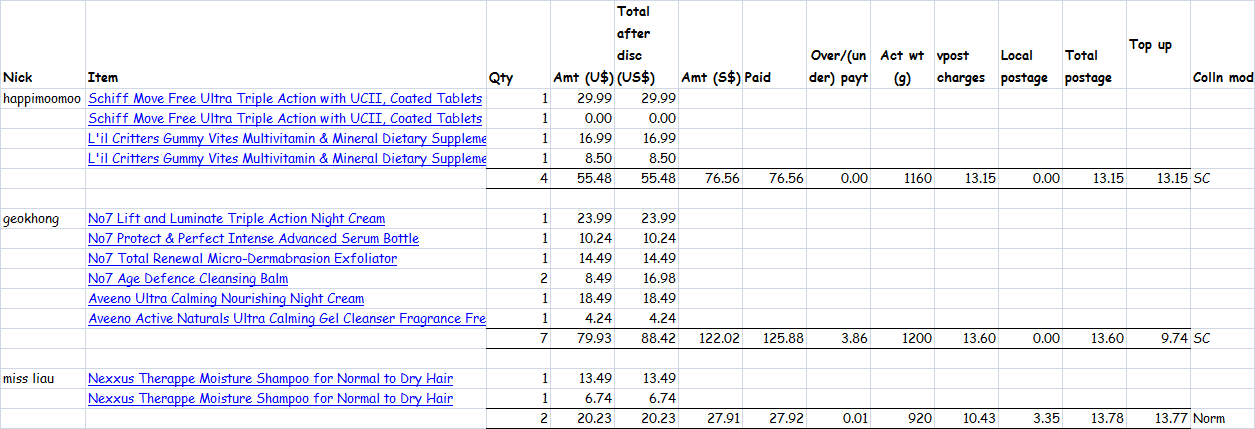
Task: Select the 'vpost charges' header cell
Action: 966,45
